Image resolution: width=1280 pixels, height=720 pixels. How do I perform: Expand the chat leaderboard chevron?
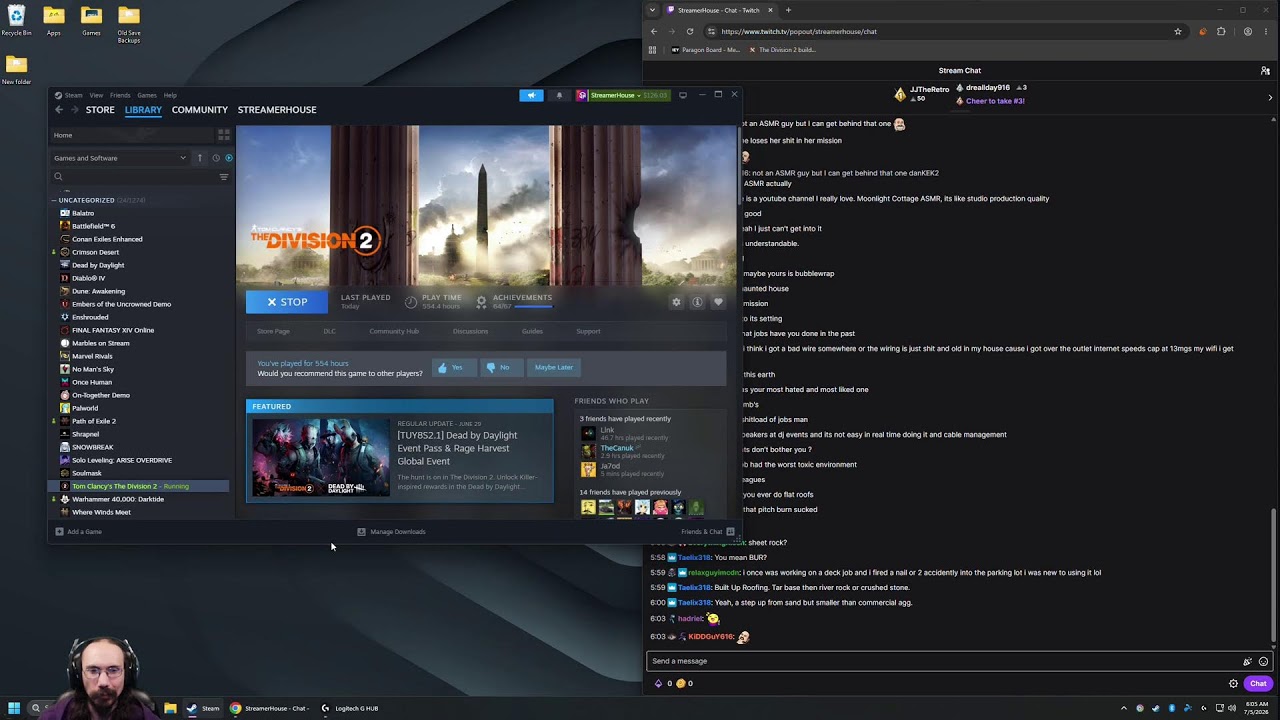tap(1270, 98)
